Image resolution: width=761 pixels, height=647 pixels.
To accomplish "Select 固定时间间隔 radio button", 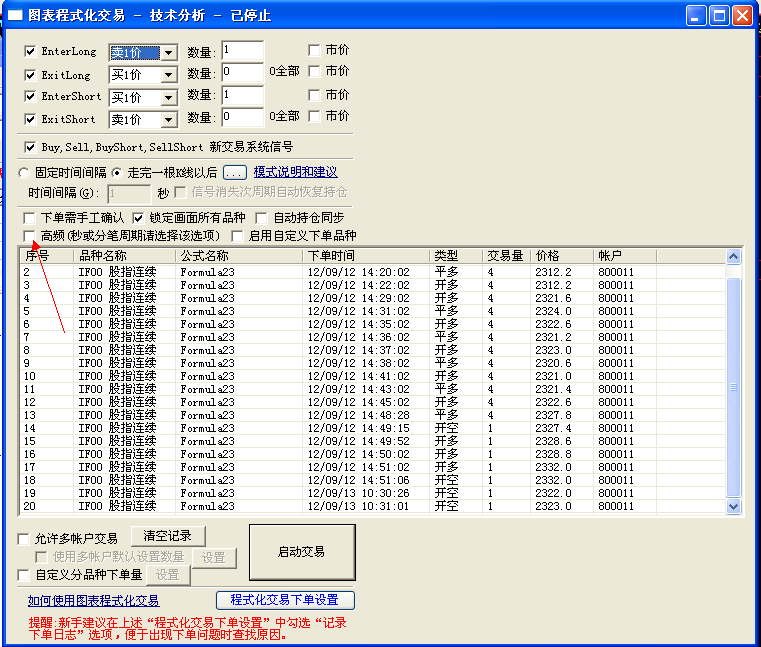I will (x=24, y=172).
